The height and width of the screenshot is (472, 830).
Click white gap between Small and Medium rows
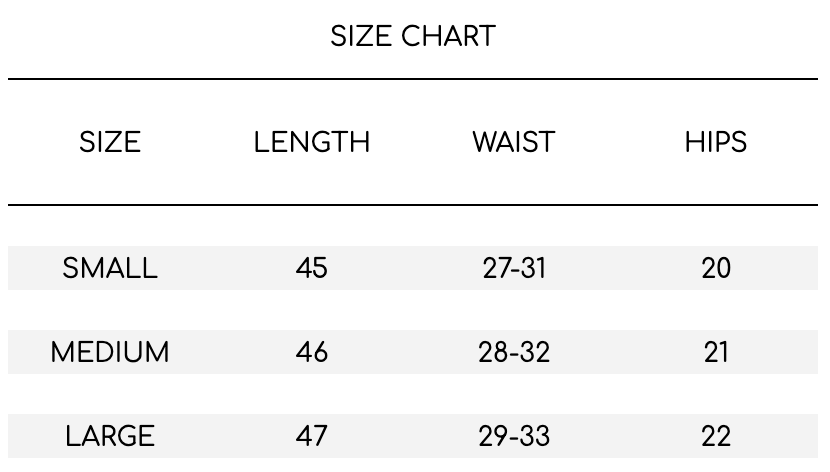click(x=413, y=310)
